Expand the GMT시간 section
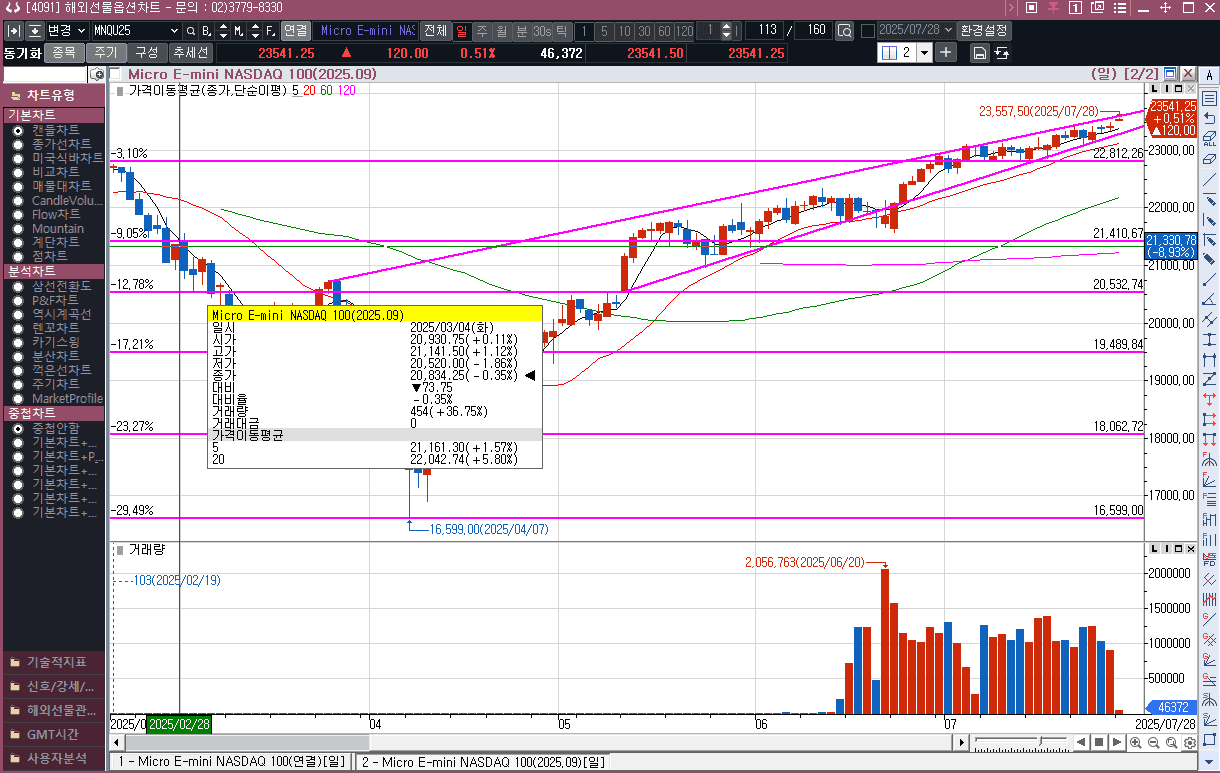 (53, 734)
